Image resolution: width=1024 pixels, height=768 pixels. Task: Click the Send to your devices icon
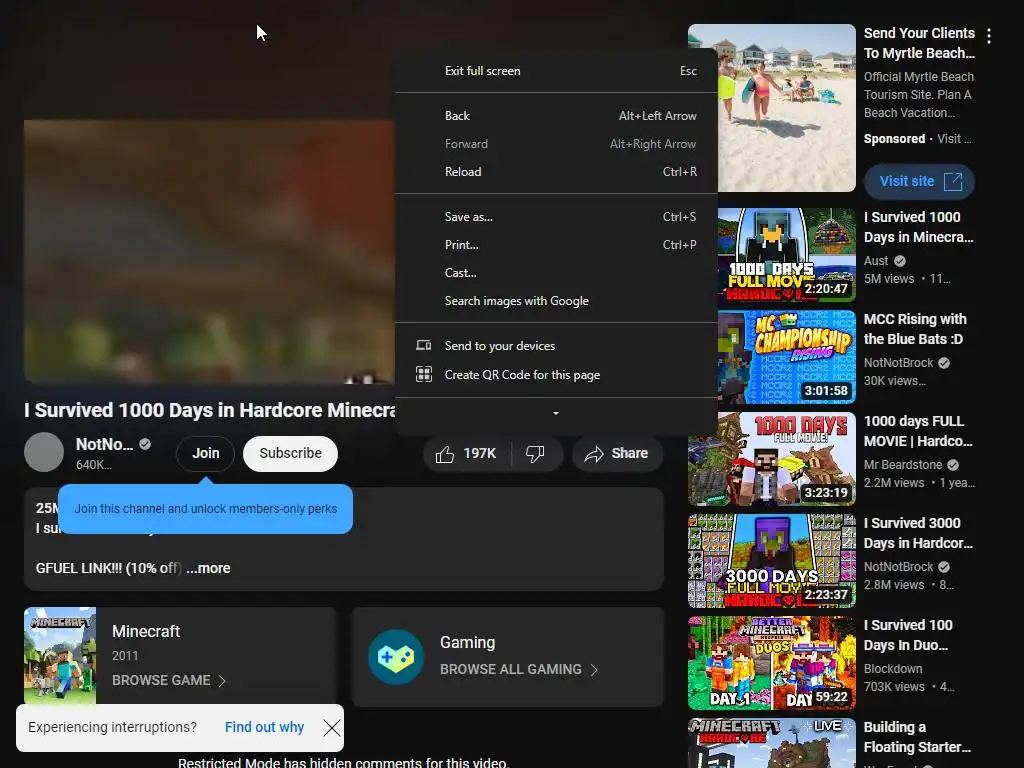click(x=424, y=345)
